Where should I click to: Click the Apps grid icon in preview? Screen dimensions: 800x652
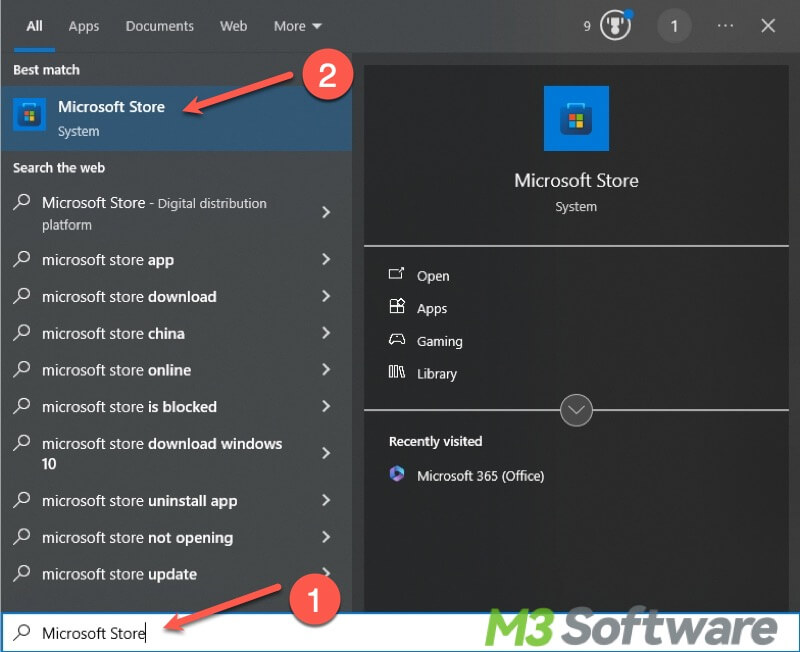pos(397,306)
